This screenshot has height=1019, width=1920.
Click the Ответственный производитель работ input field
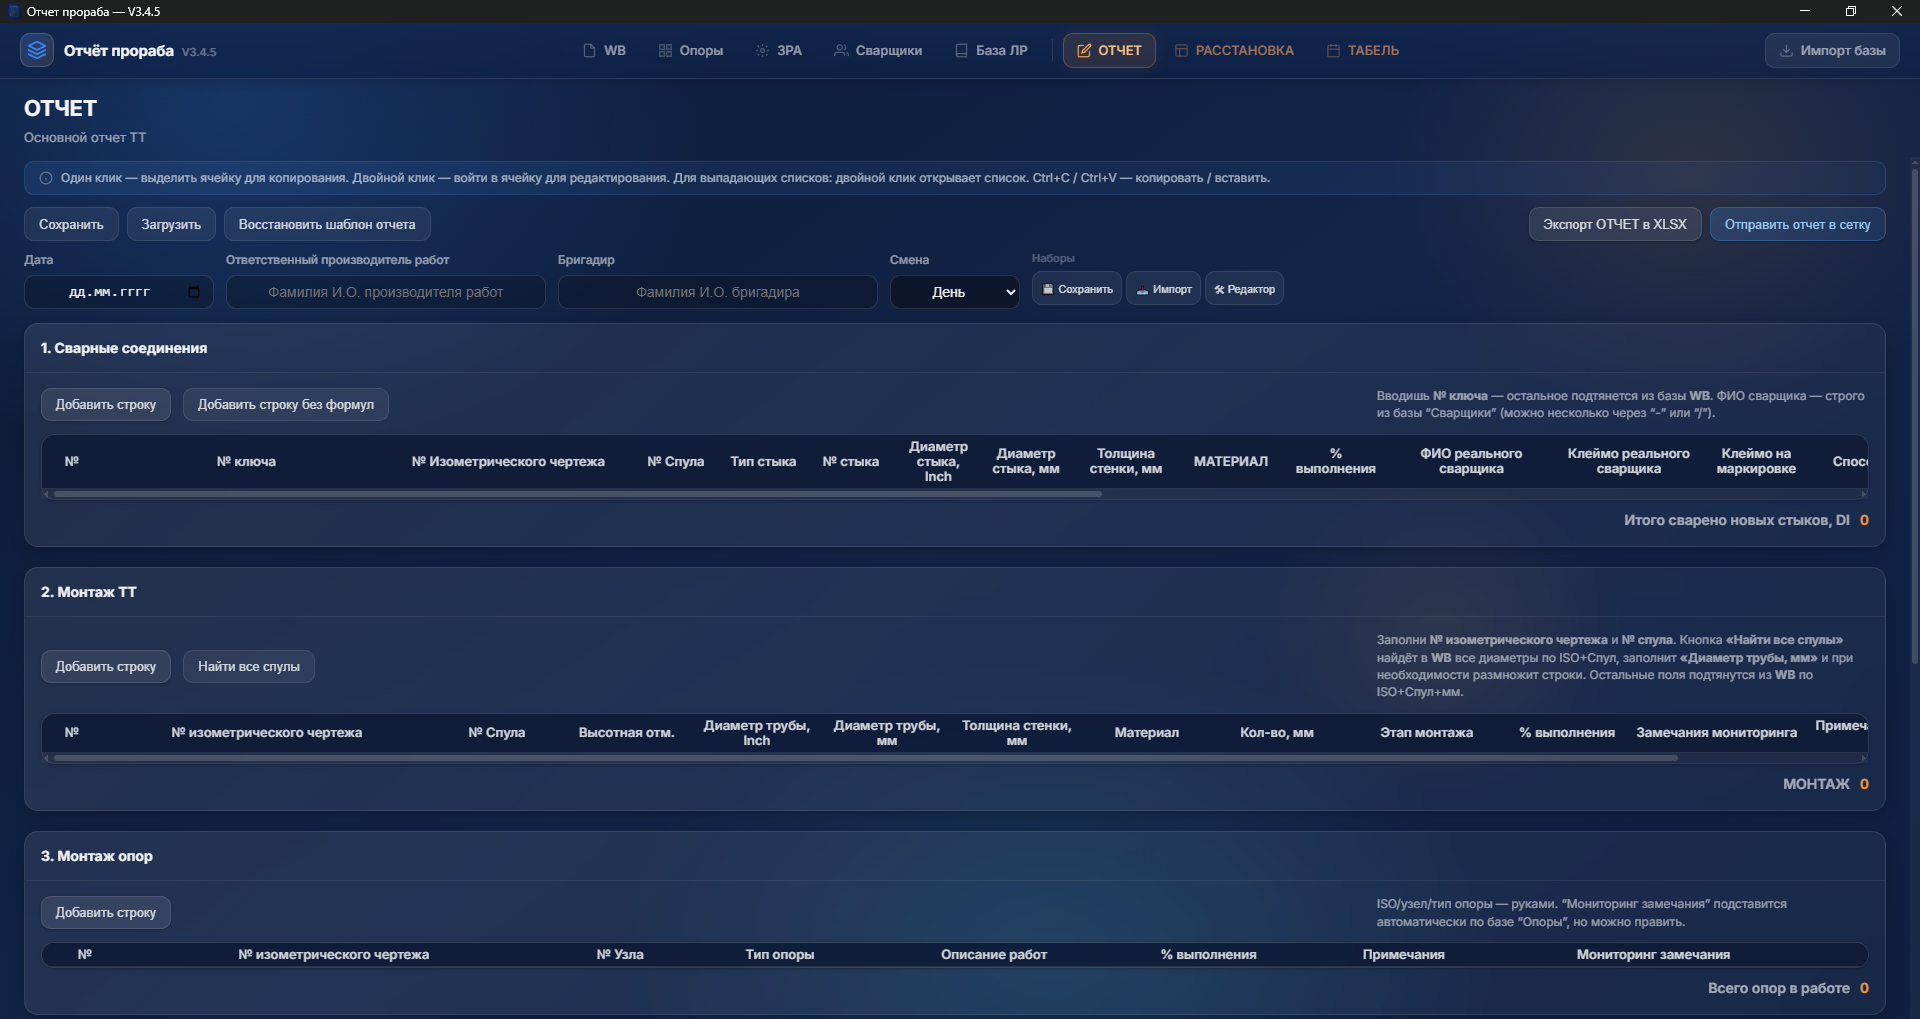(385, 292)
